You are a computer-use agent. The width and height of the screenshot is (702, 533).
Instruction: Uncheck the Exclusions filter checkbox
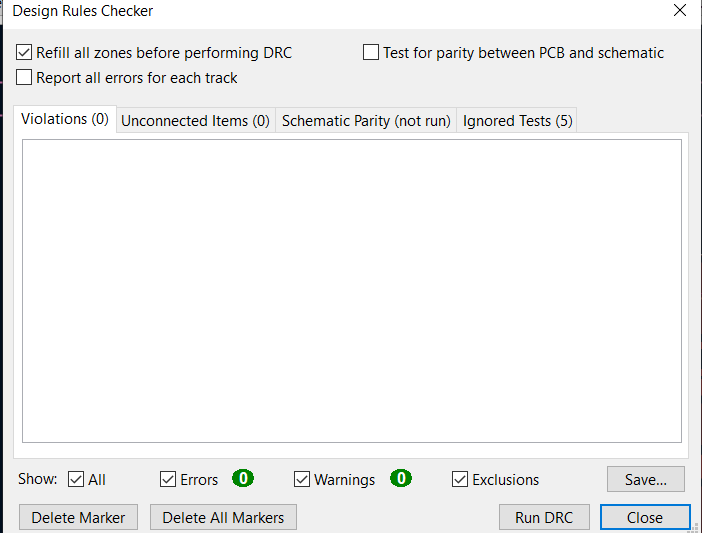pos(460,479)
